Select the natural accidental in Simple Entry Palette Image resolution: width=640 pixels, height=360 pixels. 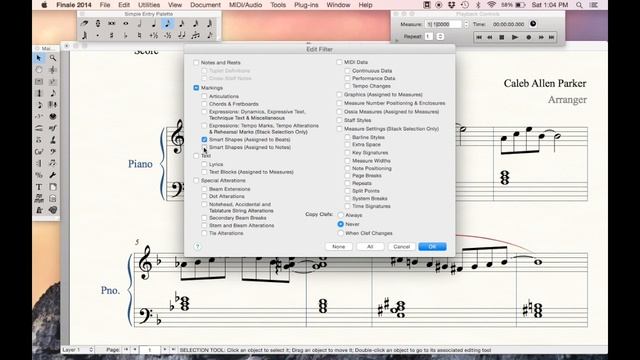140,36
